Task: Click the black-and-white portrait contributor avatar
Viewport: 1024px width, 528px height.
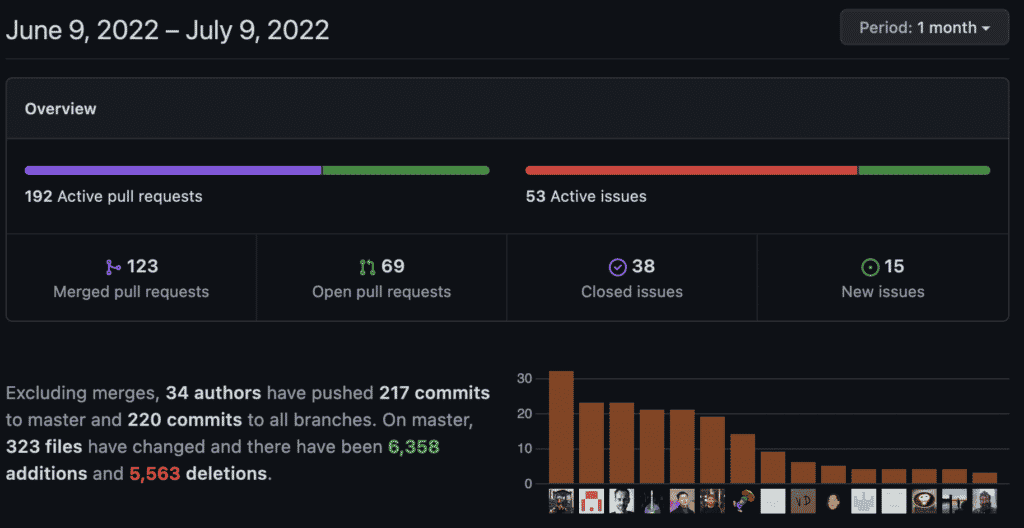Action: [x=622, y=500]
